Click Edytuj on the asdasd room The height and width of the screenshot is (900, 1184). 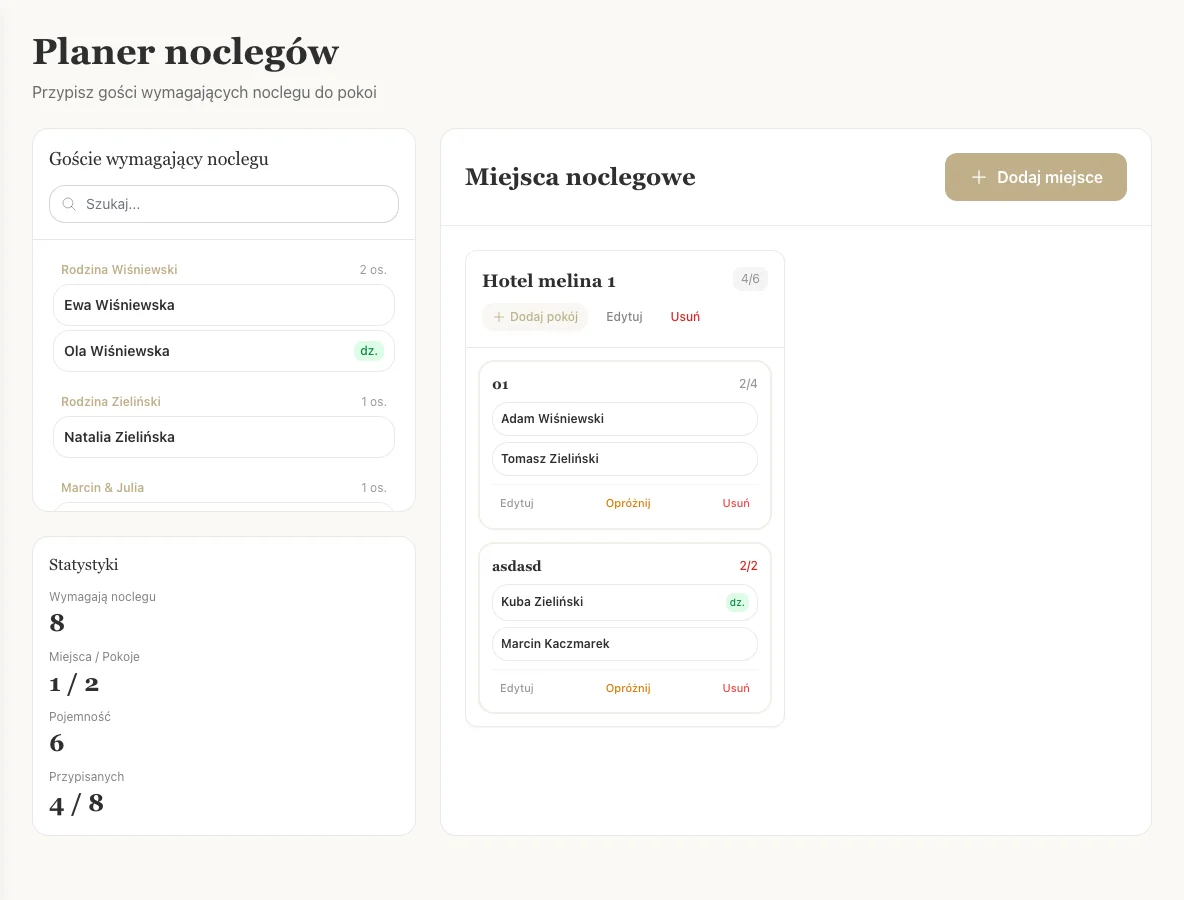coord(517,688)
